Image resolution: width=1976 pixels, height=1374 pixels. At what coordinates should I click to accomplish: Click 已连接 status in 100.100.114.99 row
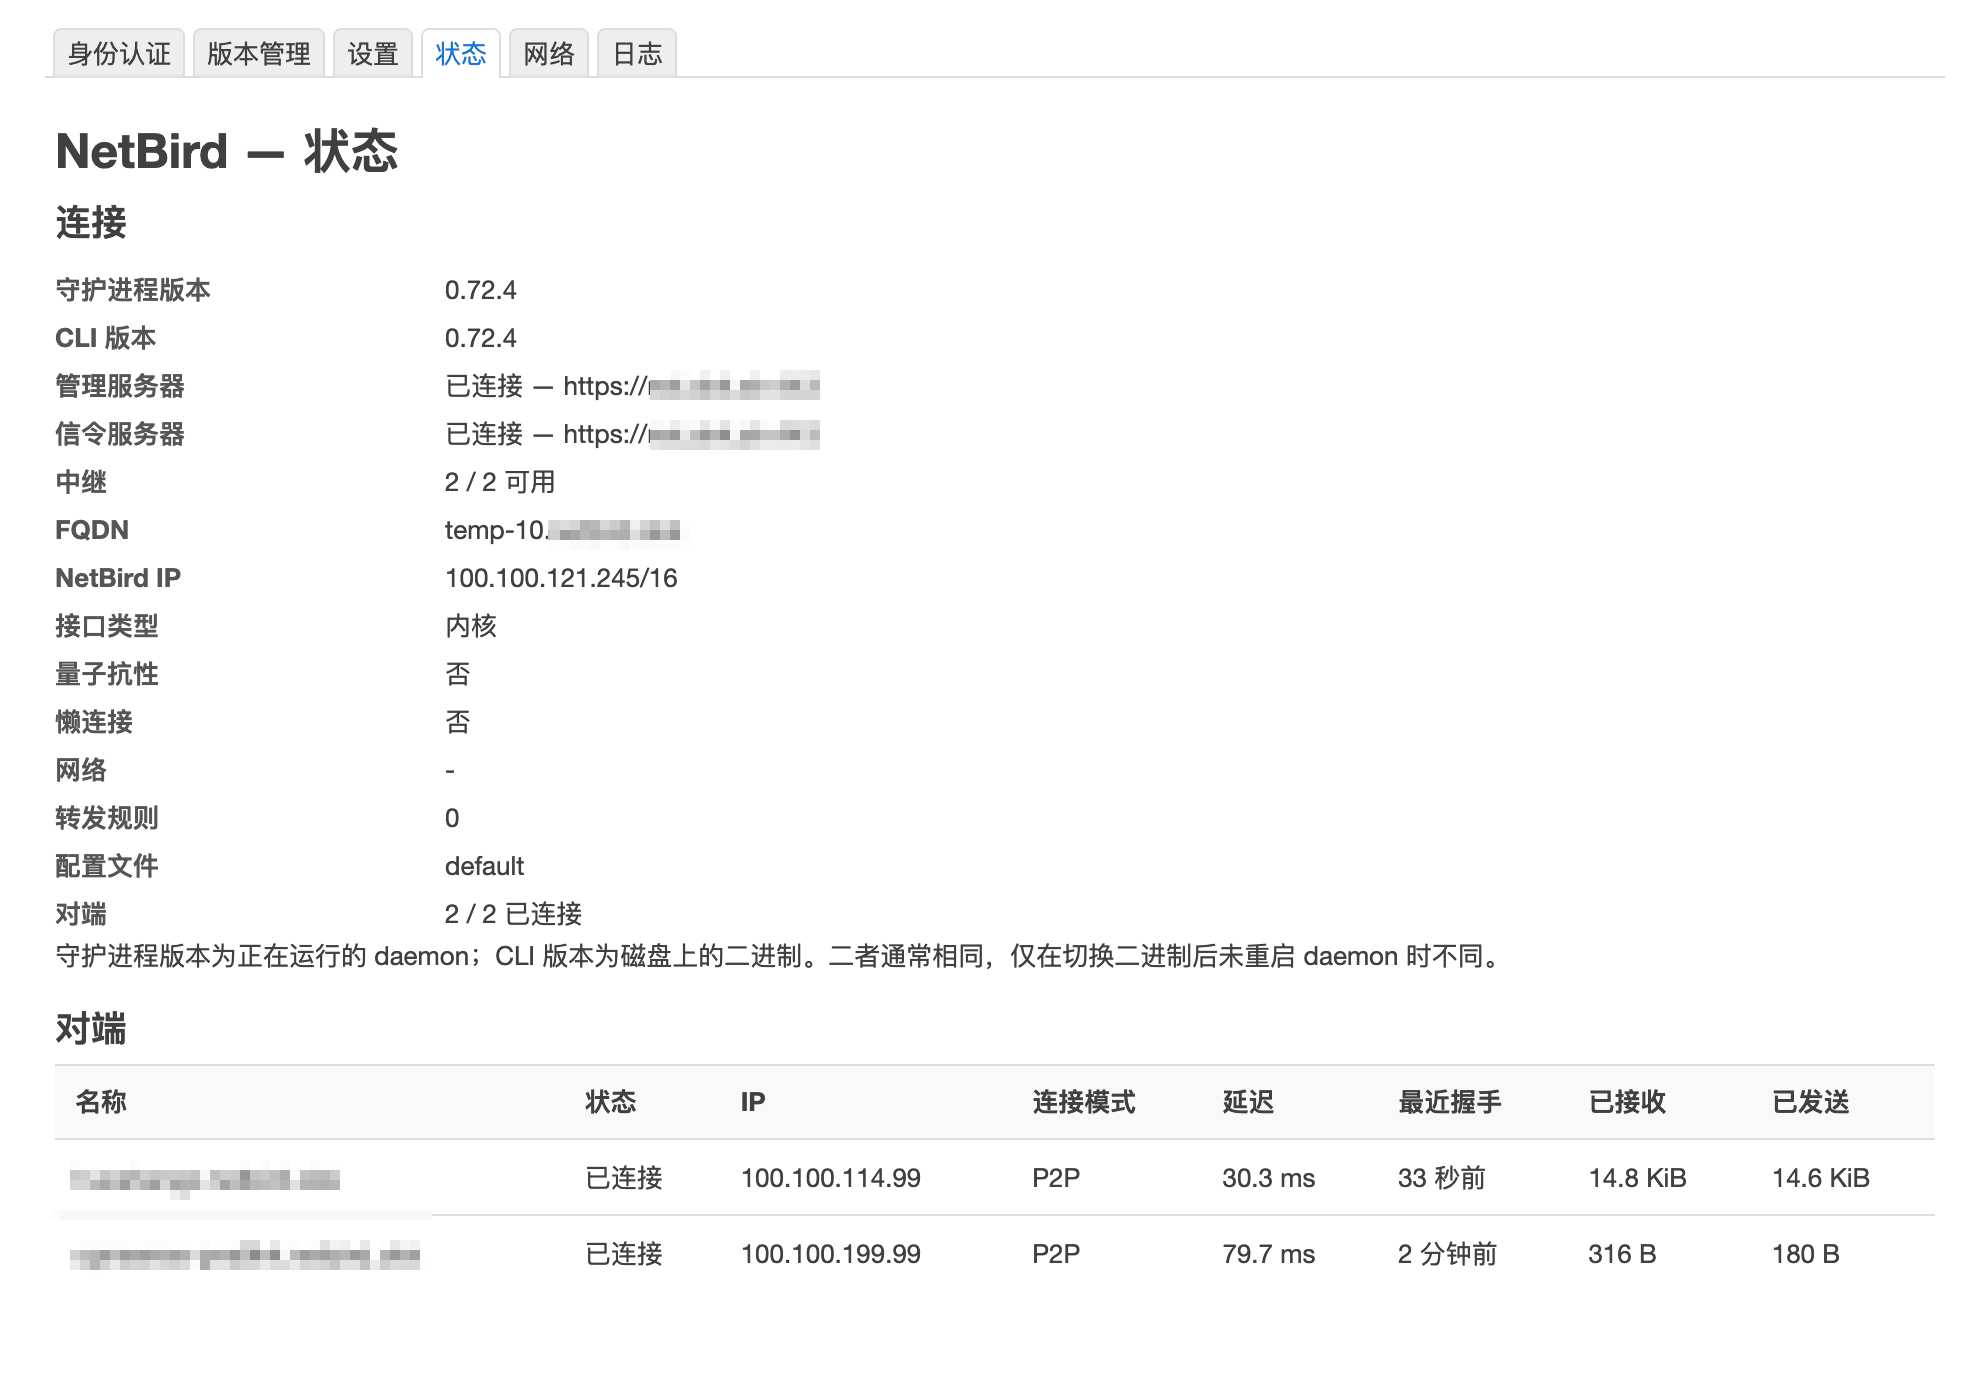pyautogui.click(x=624, y=1178)
